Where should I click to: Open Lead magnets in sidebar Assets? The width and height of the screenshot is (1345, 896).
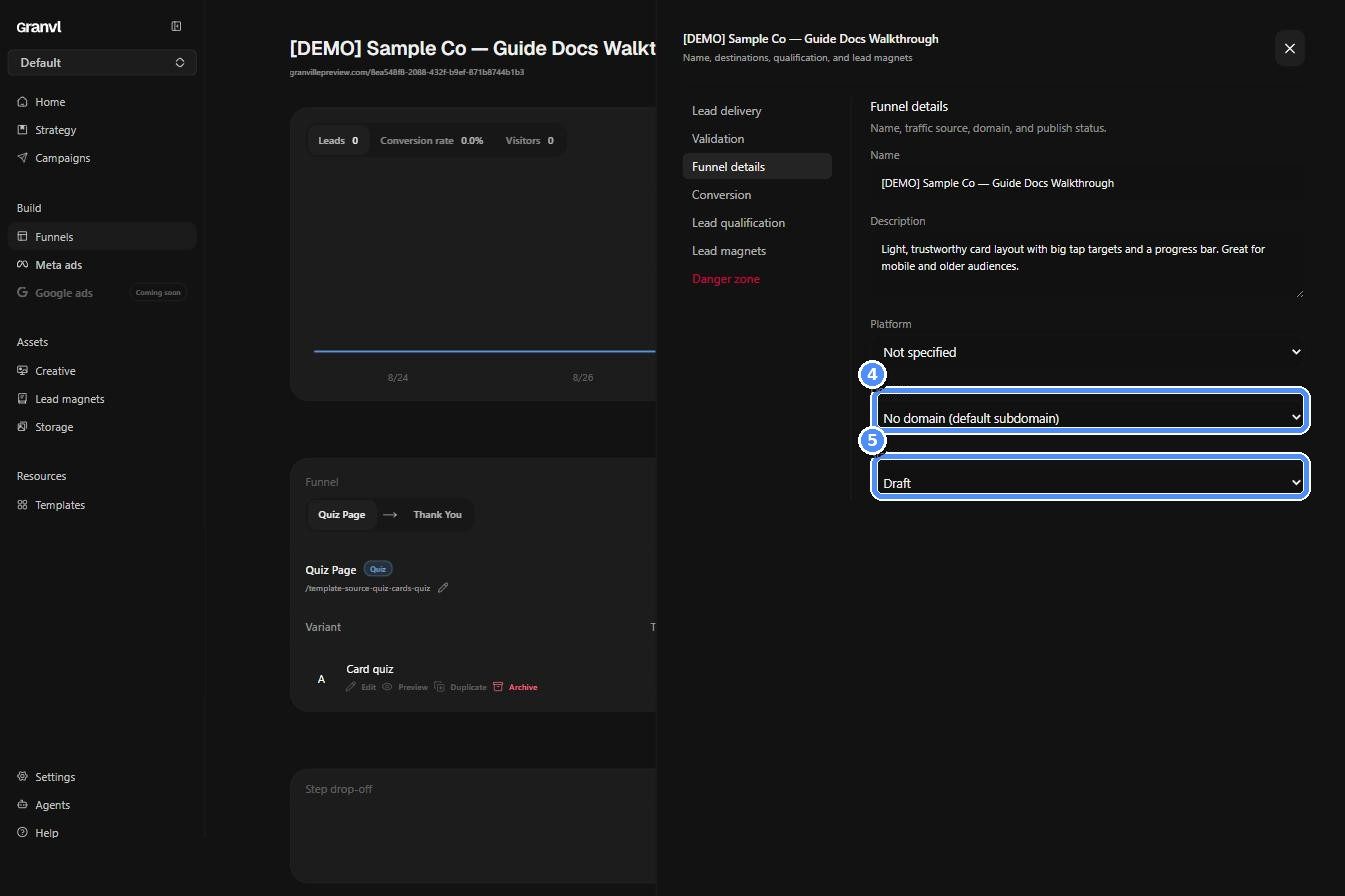point(102,399)
